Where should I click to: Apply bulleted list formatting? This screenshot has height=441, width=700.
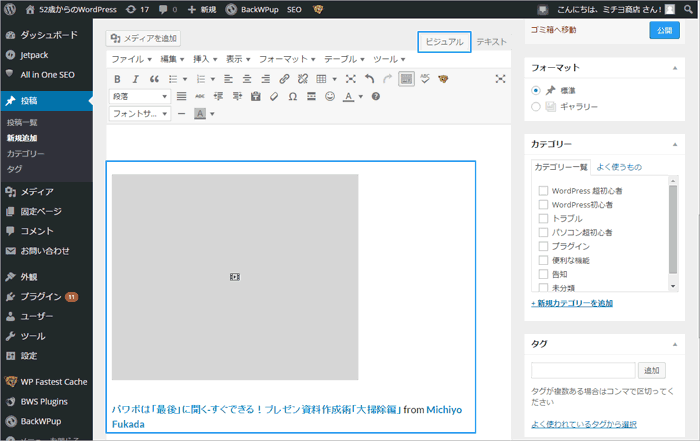pos(173,79)
